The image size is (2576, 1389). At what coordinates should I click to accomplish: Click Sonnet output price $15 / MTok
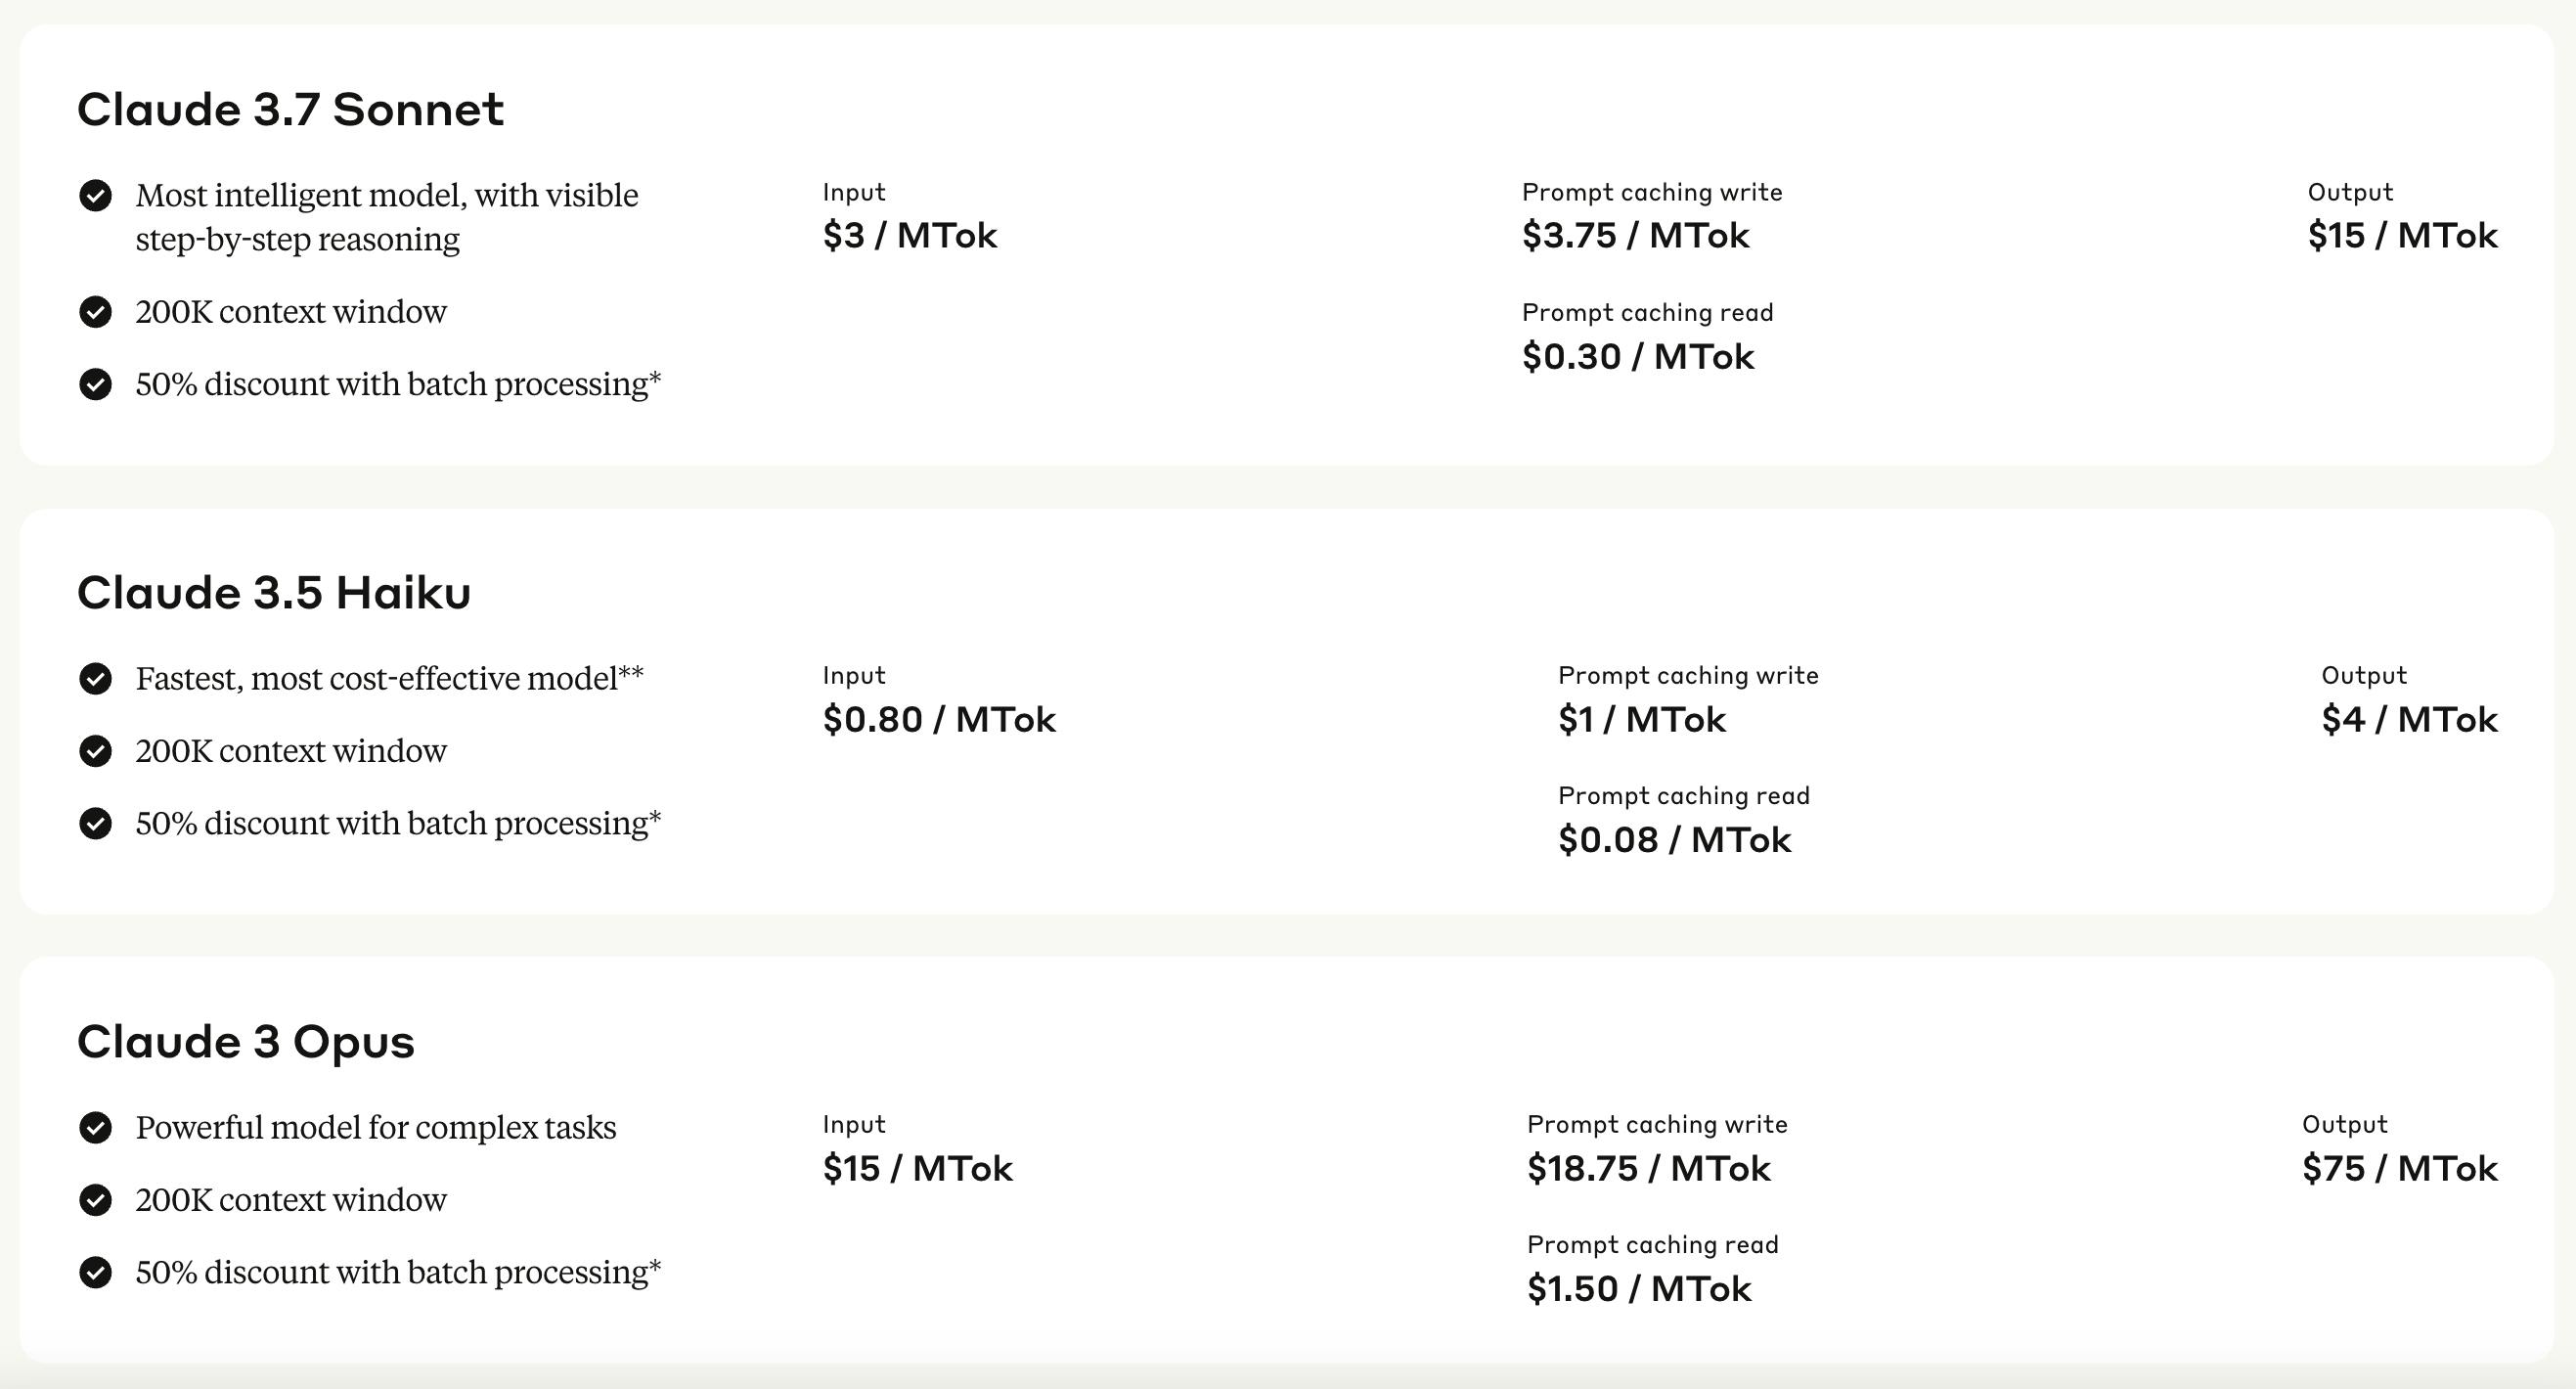point(2402,236)
